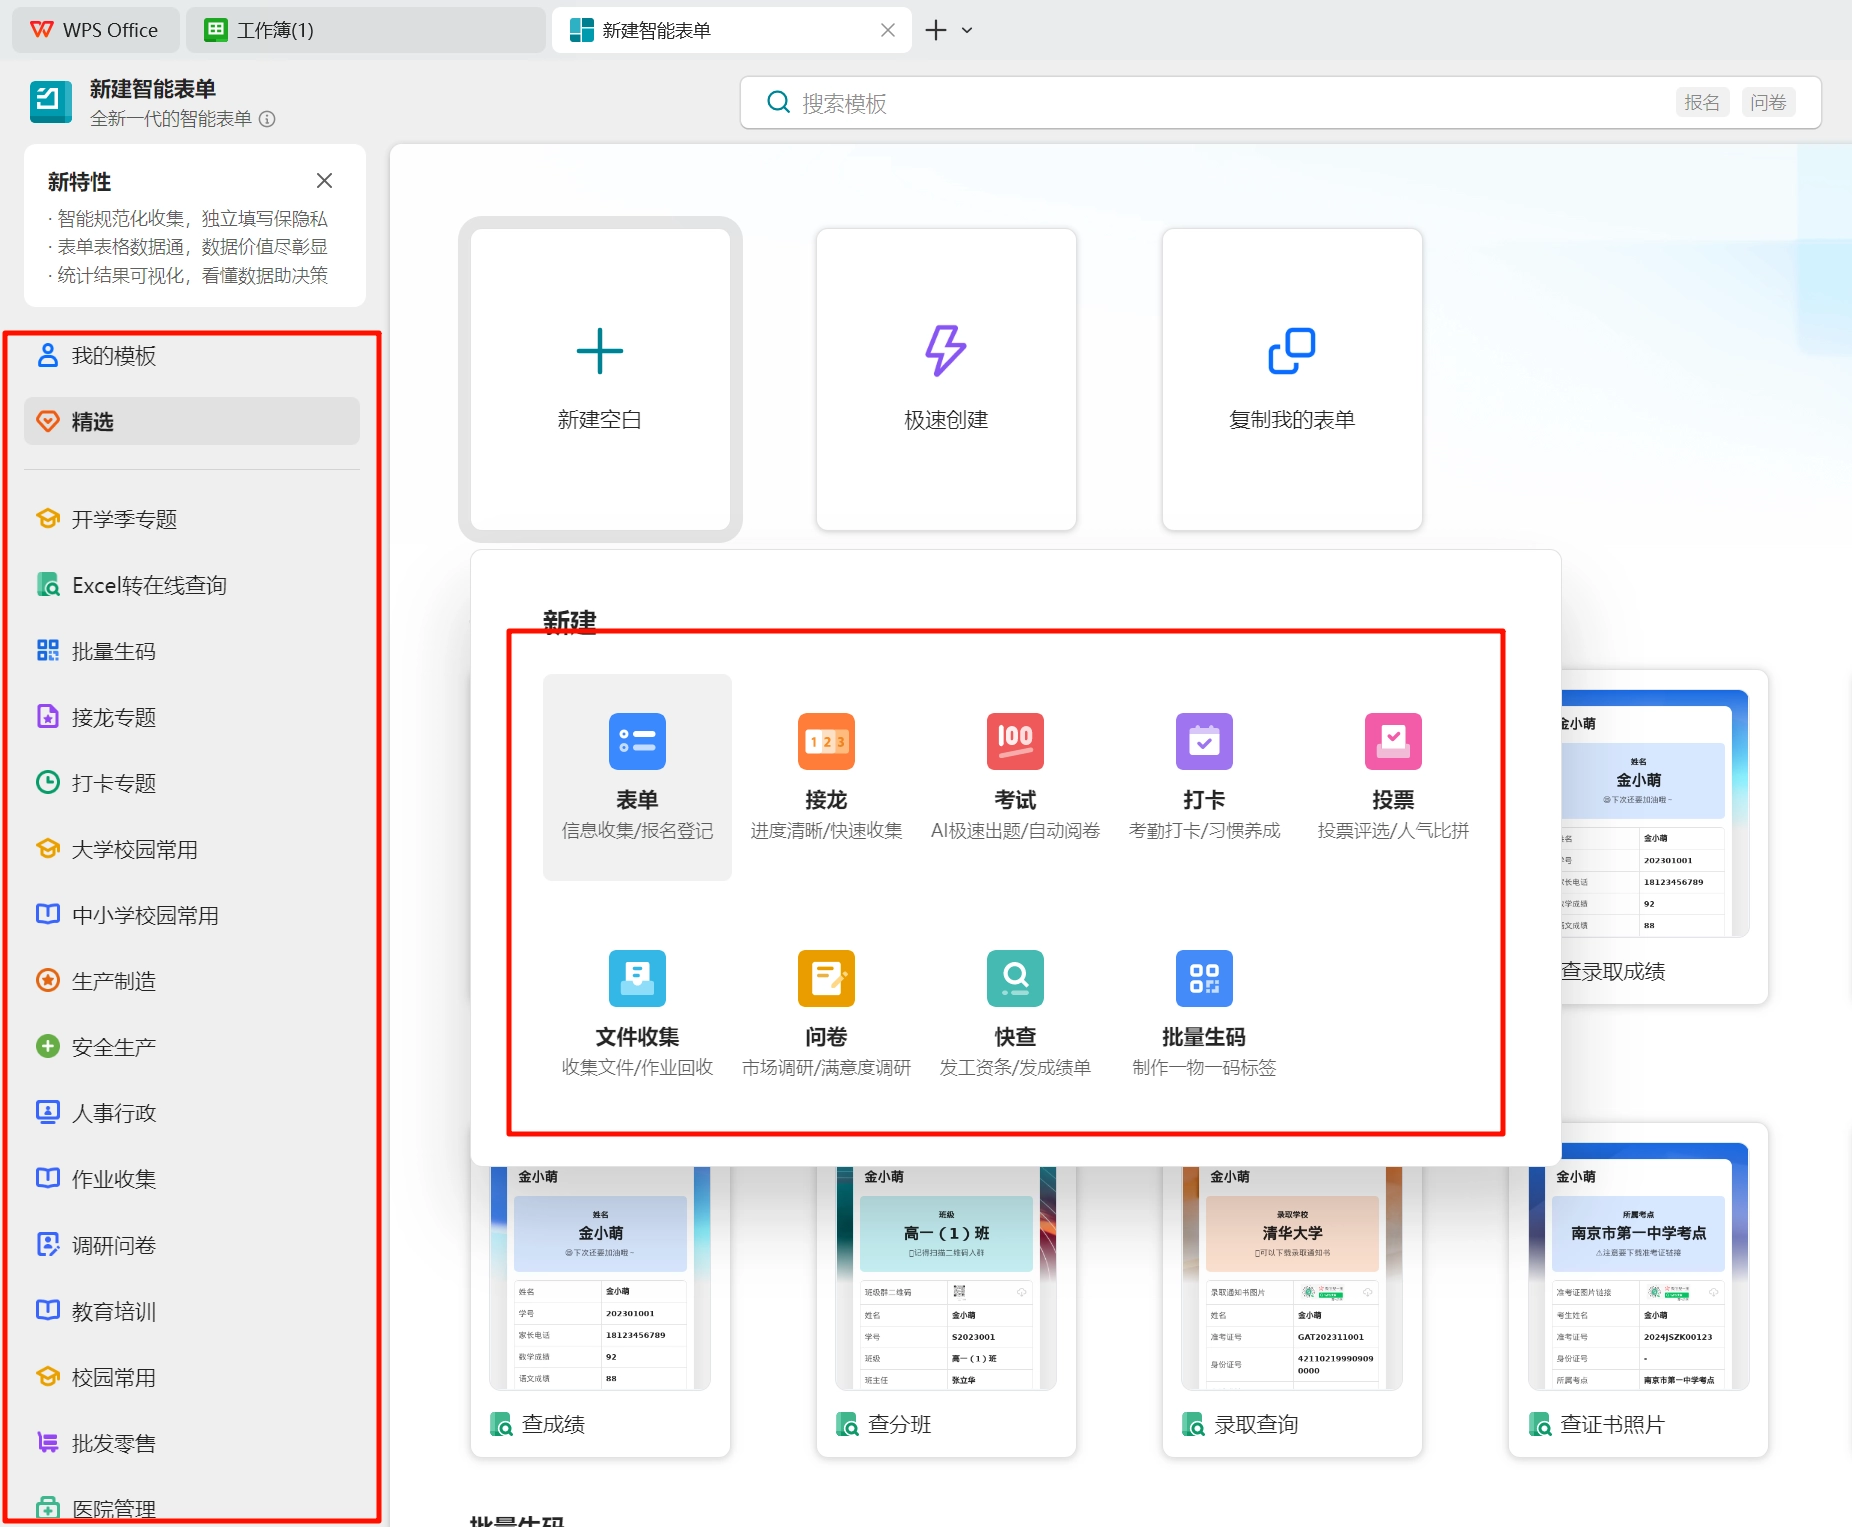Expand the new tab dropdown arrow
The image size is (1852, 1527).
pyautogui.click(x=967, y=30)
